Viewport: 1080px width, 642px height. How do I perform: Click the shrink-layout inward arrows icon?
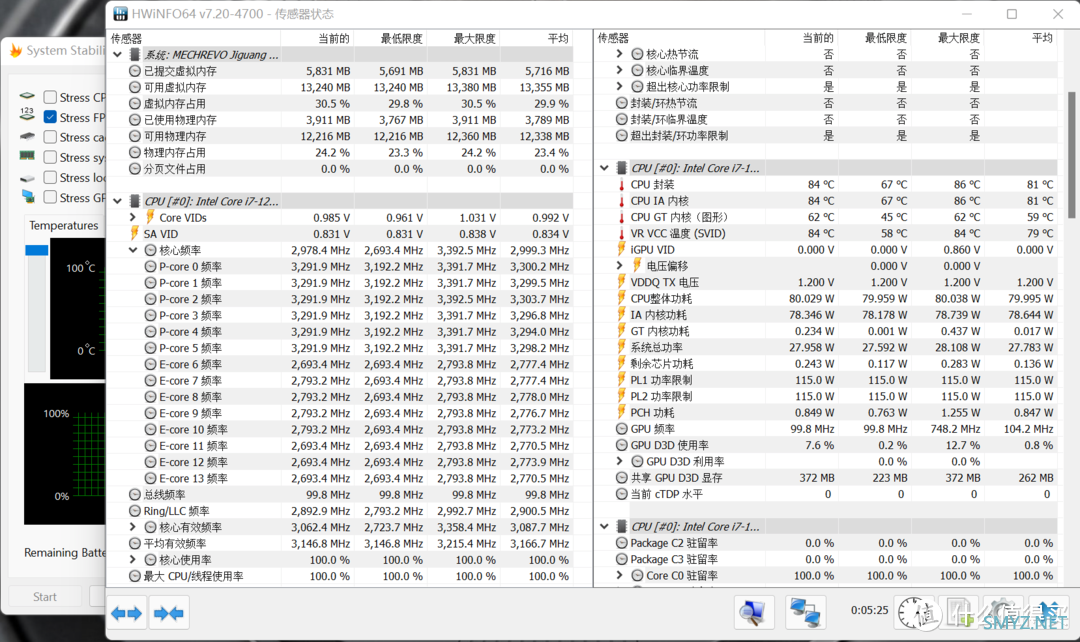(x=169, y=613)
